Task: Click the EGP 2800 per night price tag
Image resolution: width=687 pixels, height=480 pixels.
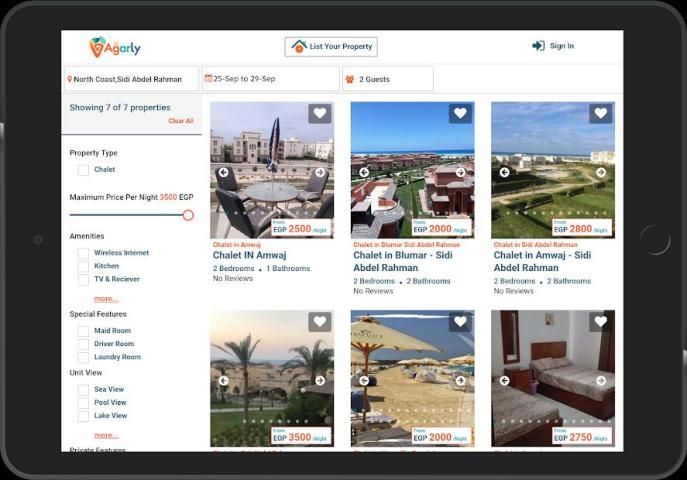Action: [581, 228]
